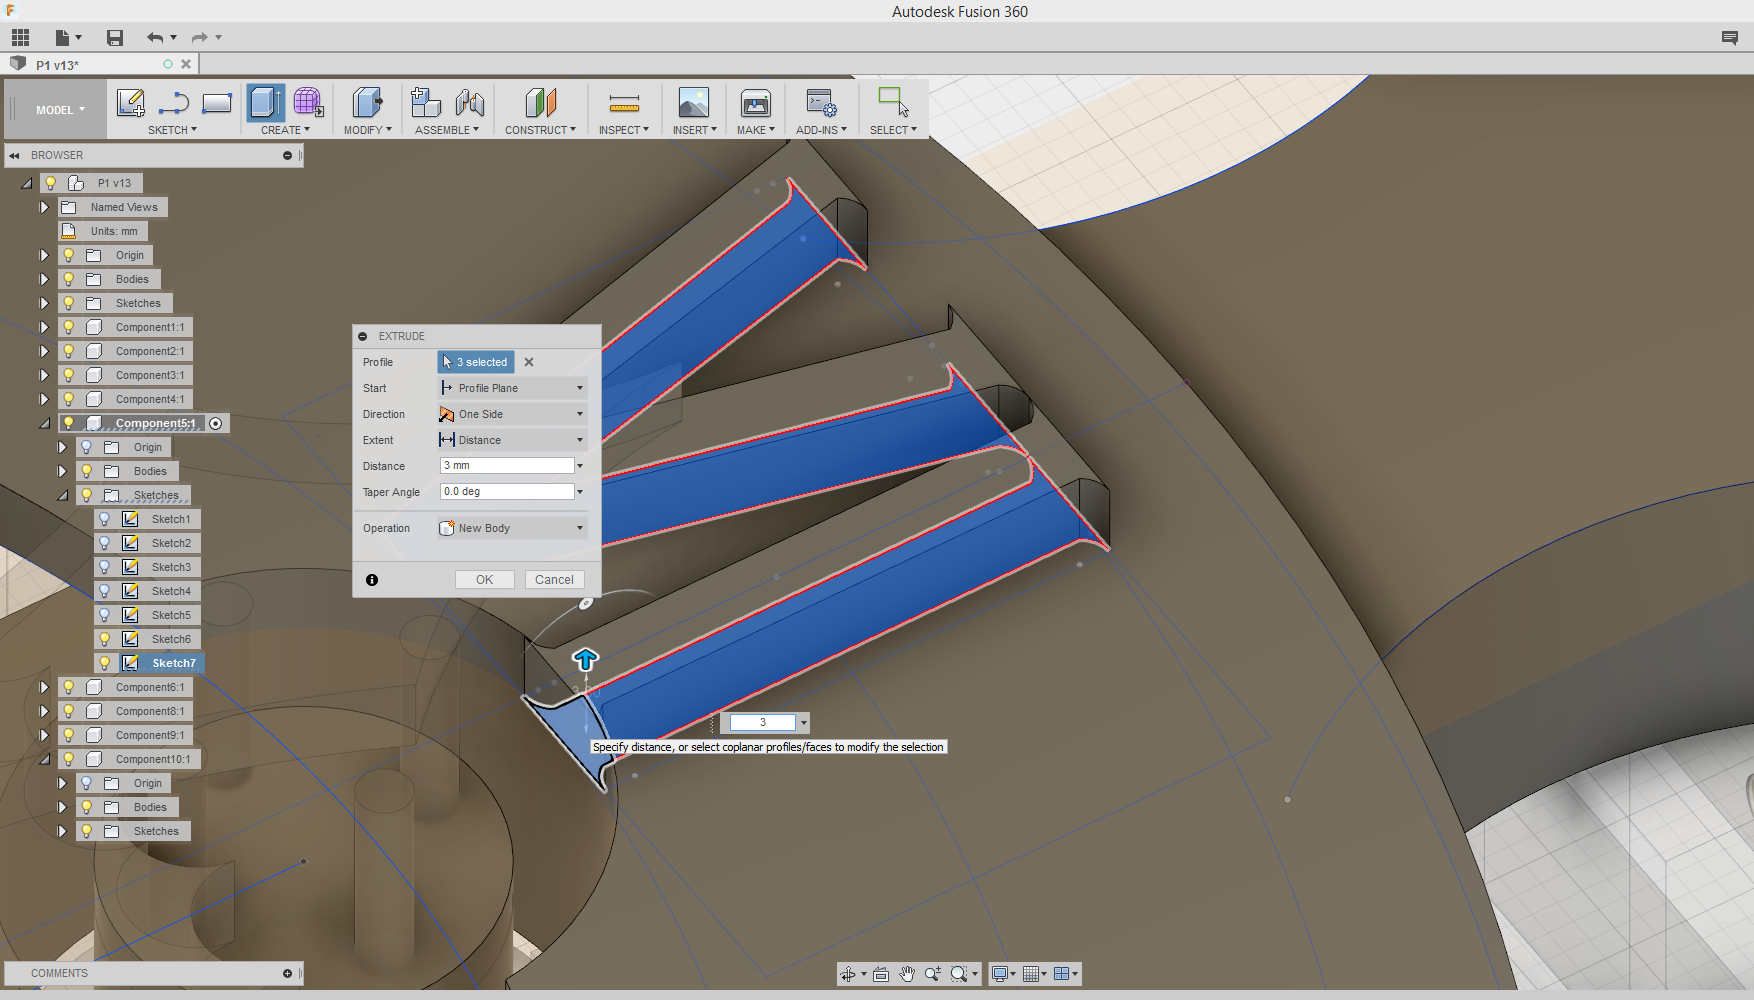Viewport: 1754px width, 1000px height.
Task: Click the Taper Angle 0.0 deg field
Action: click(x=507, y=492)
